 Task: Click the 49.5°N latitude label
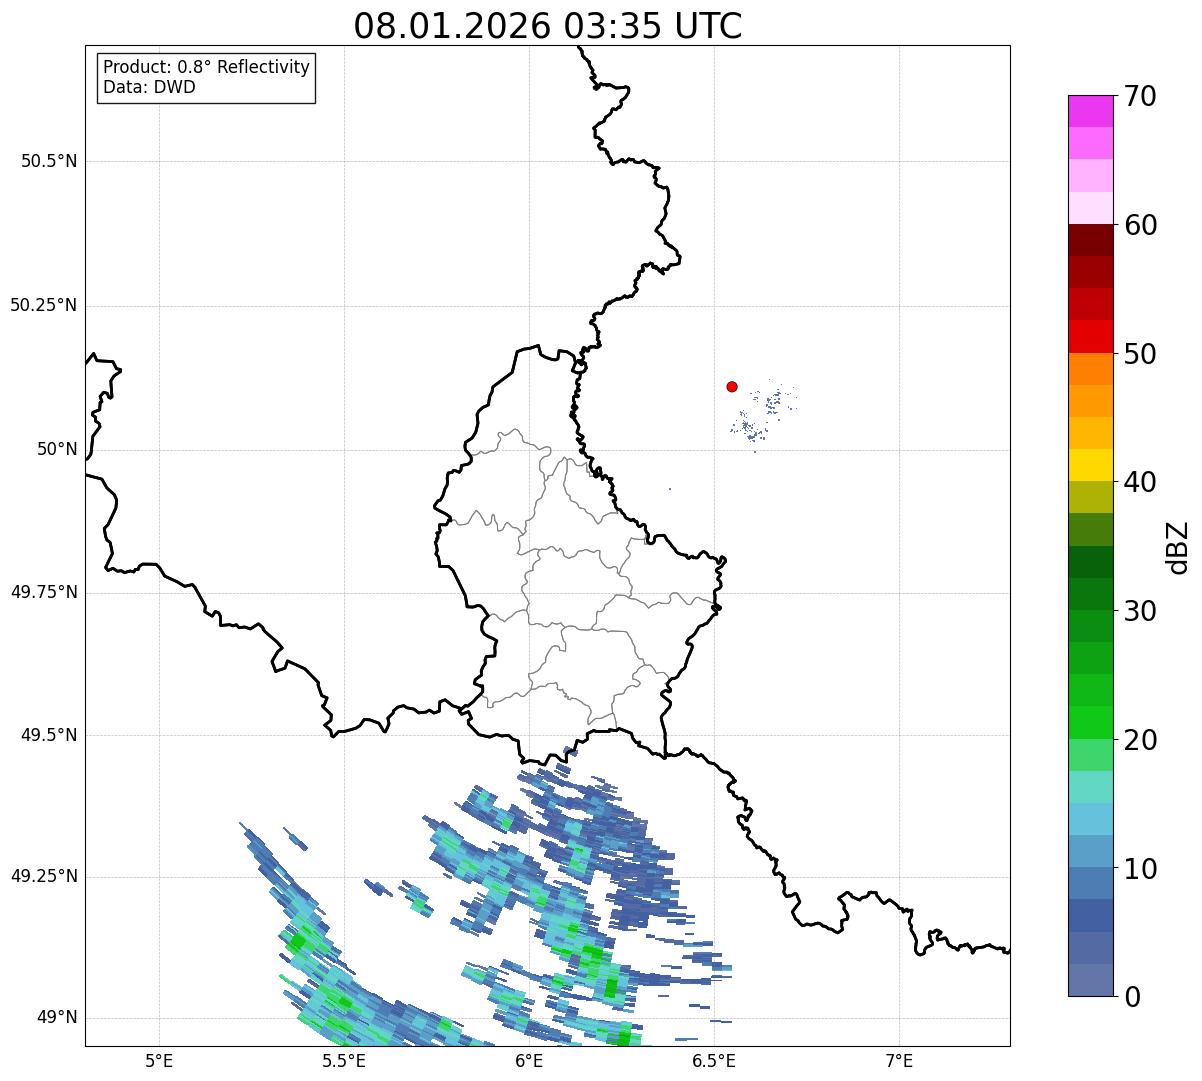point(49,735)
